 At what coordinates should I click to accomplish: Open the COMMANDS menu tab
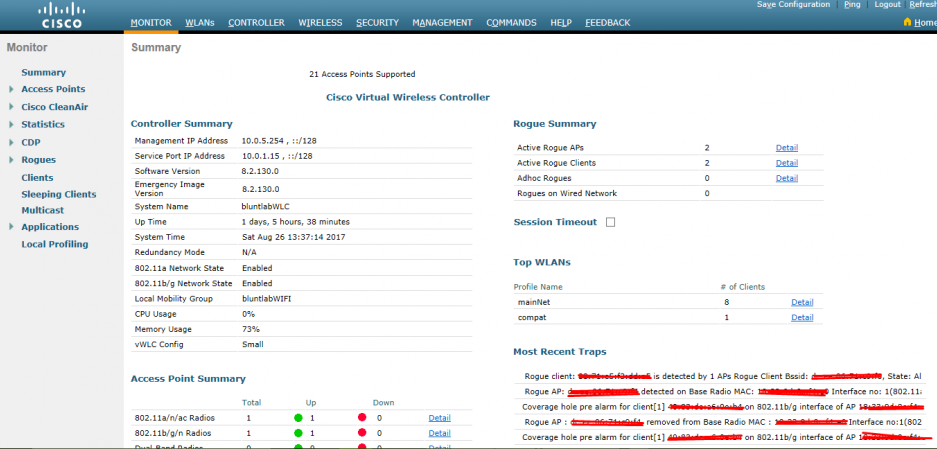pyautogui.click(x=511, y=23)
